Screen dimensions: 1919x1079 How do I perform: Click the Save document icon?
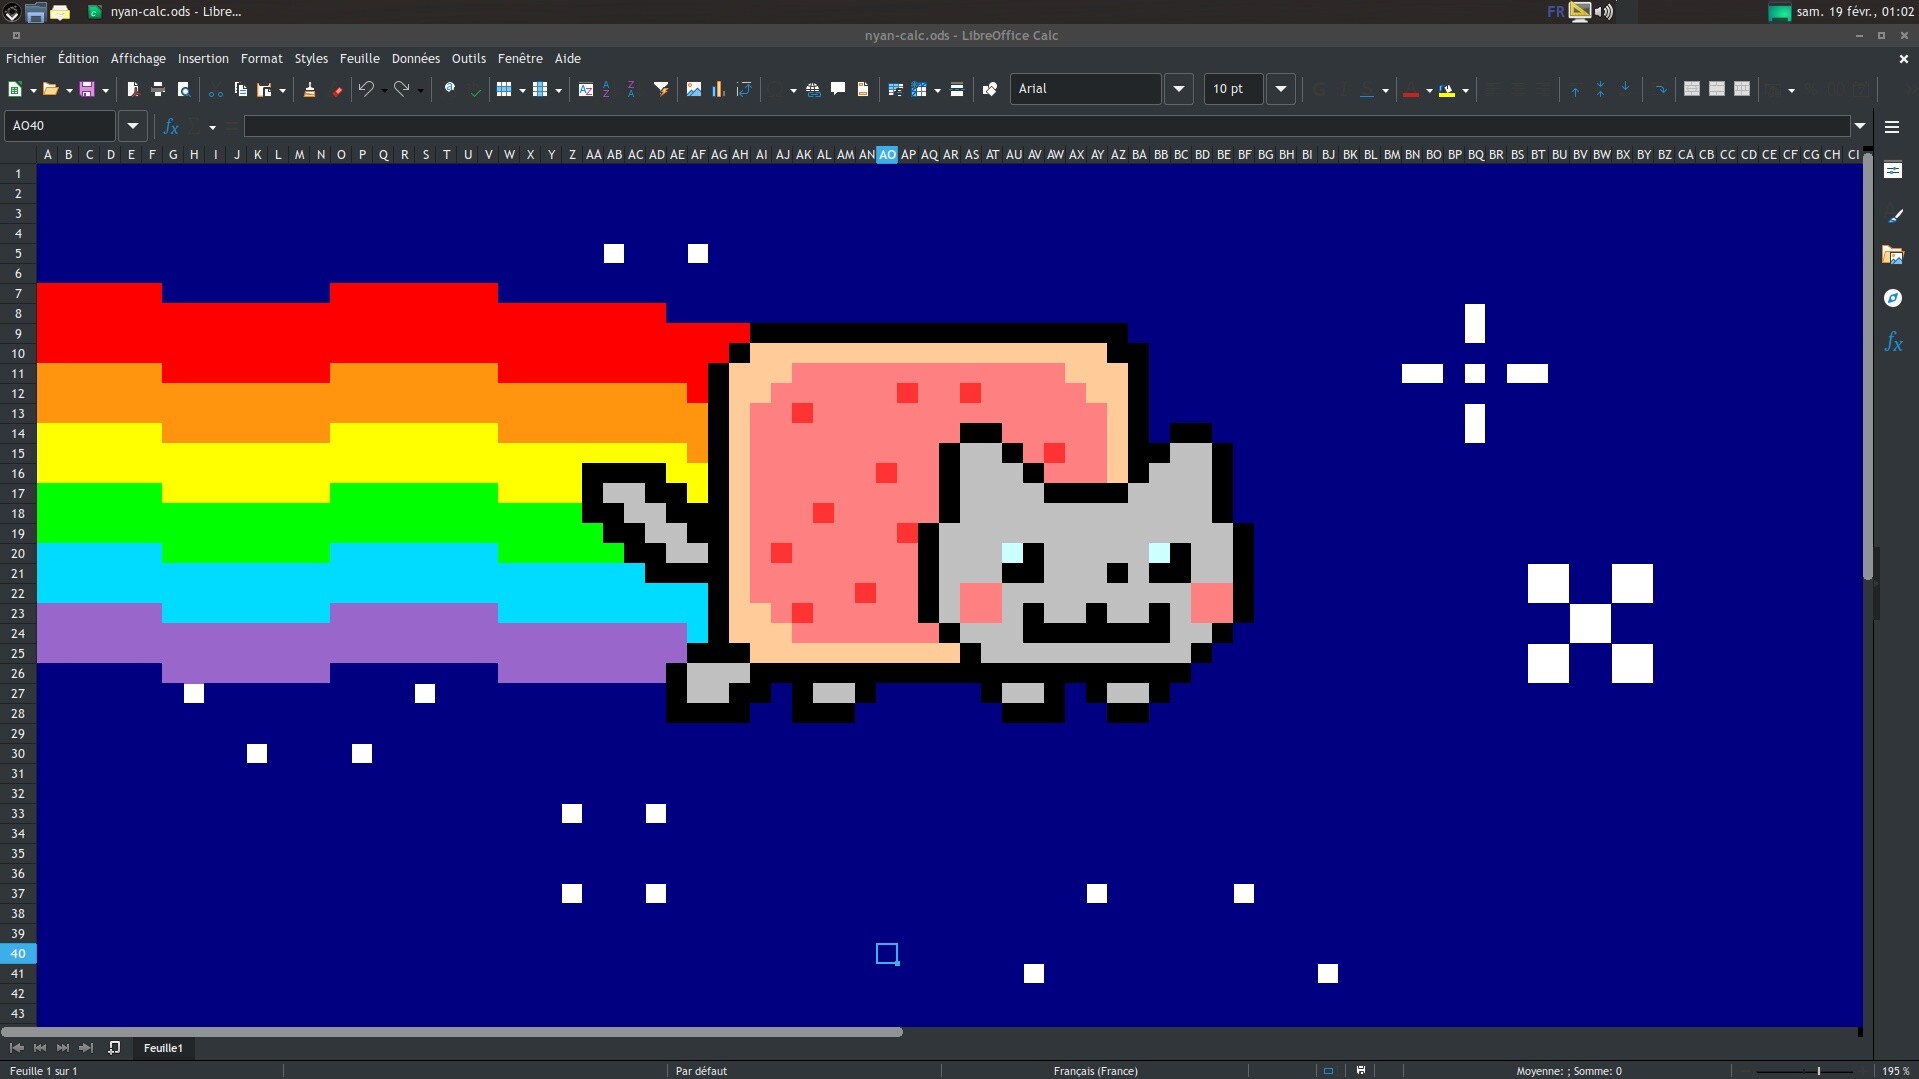(x=87, y=90)
